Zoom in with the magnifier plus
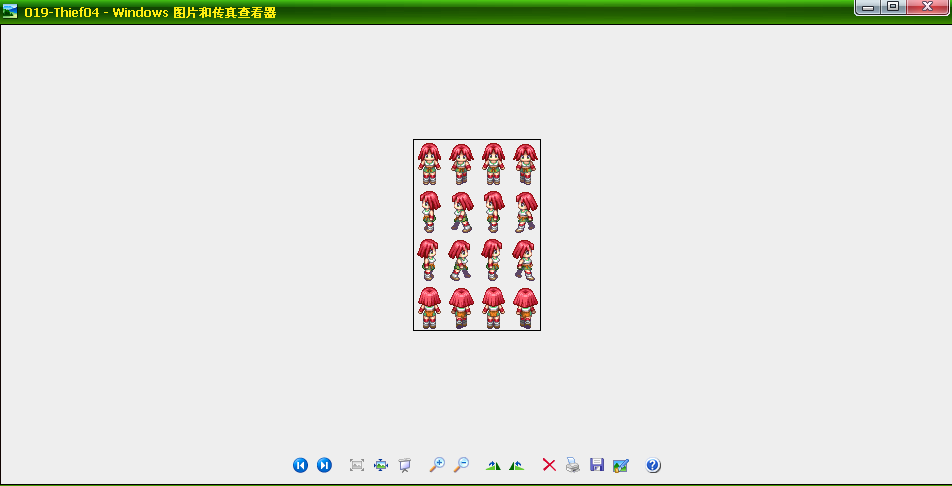952x486 pixels. click(437, 465)
